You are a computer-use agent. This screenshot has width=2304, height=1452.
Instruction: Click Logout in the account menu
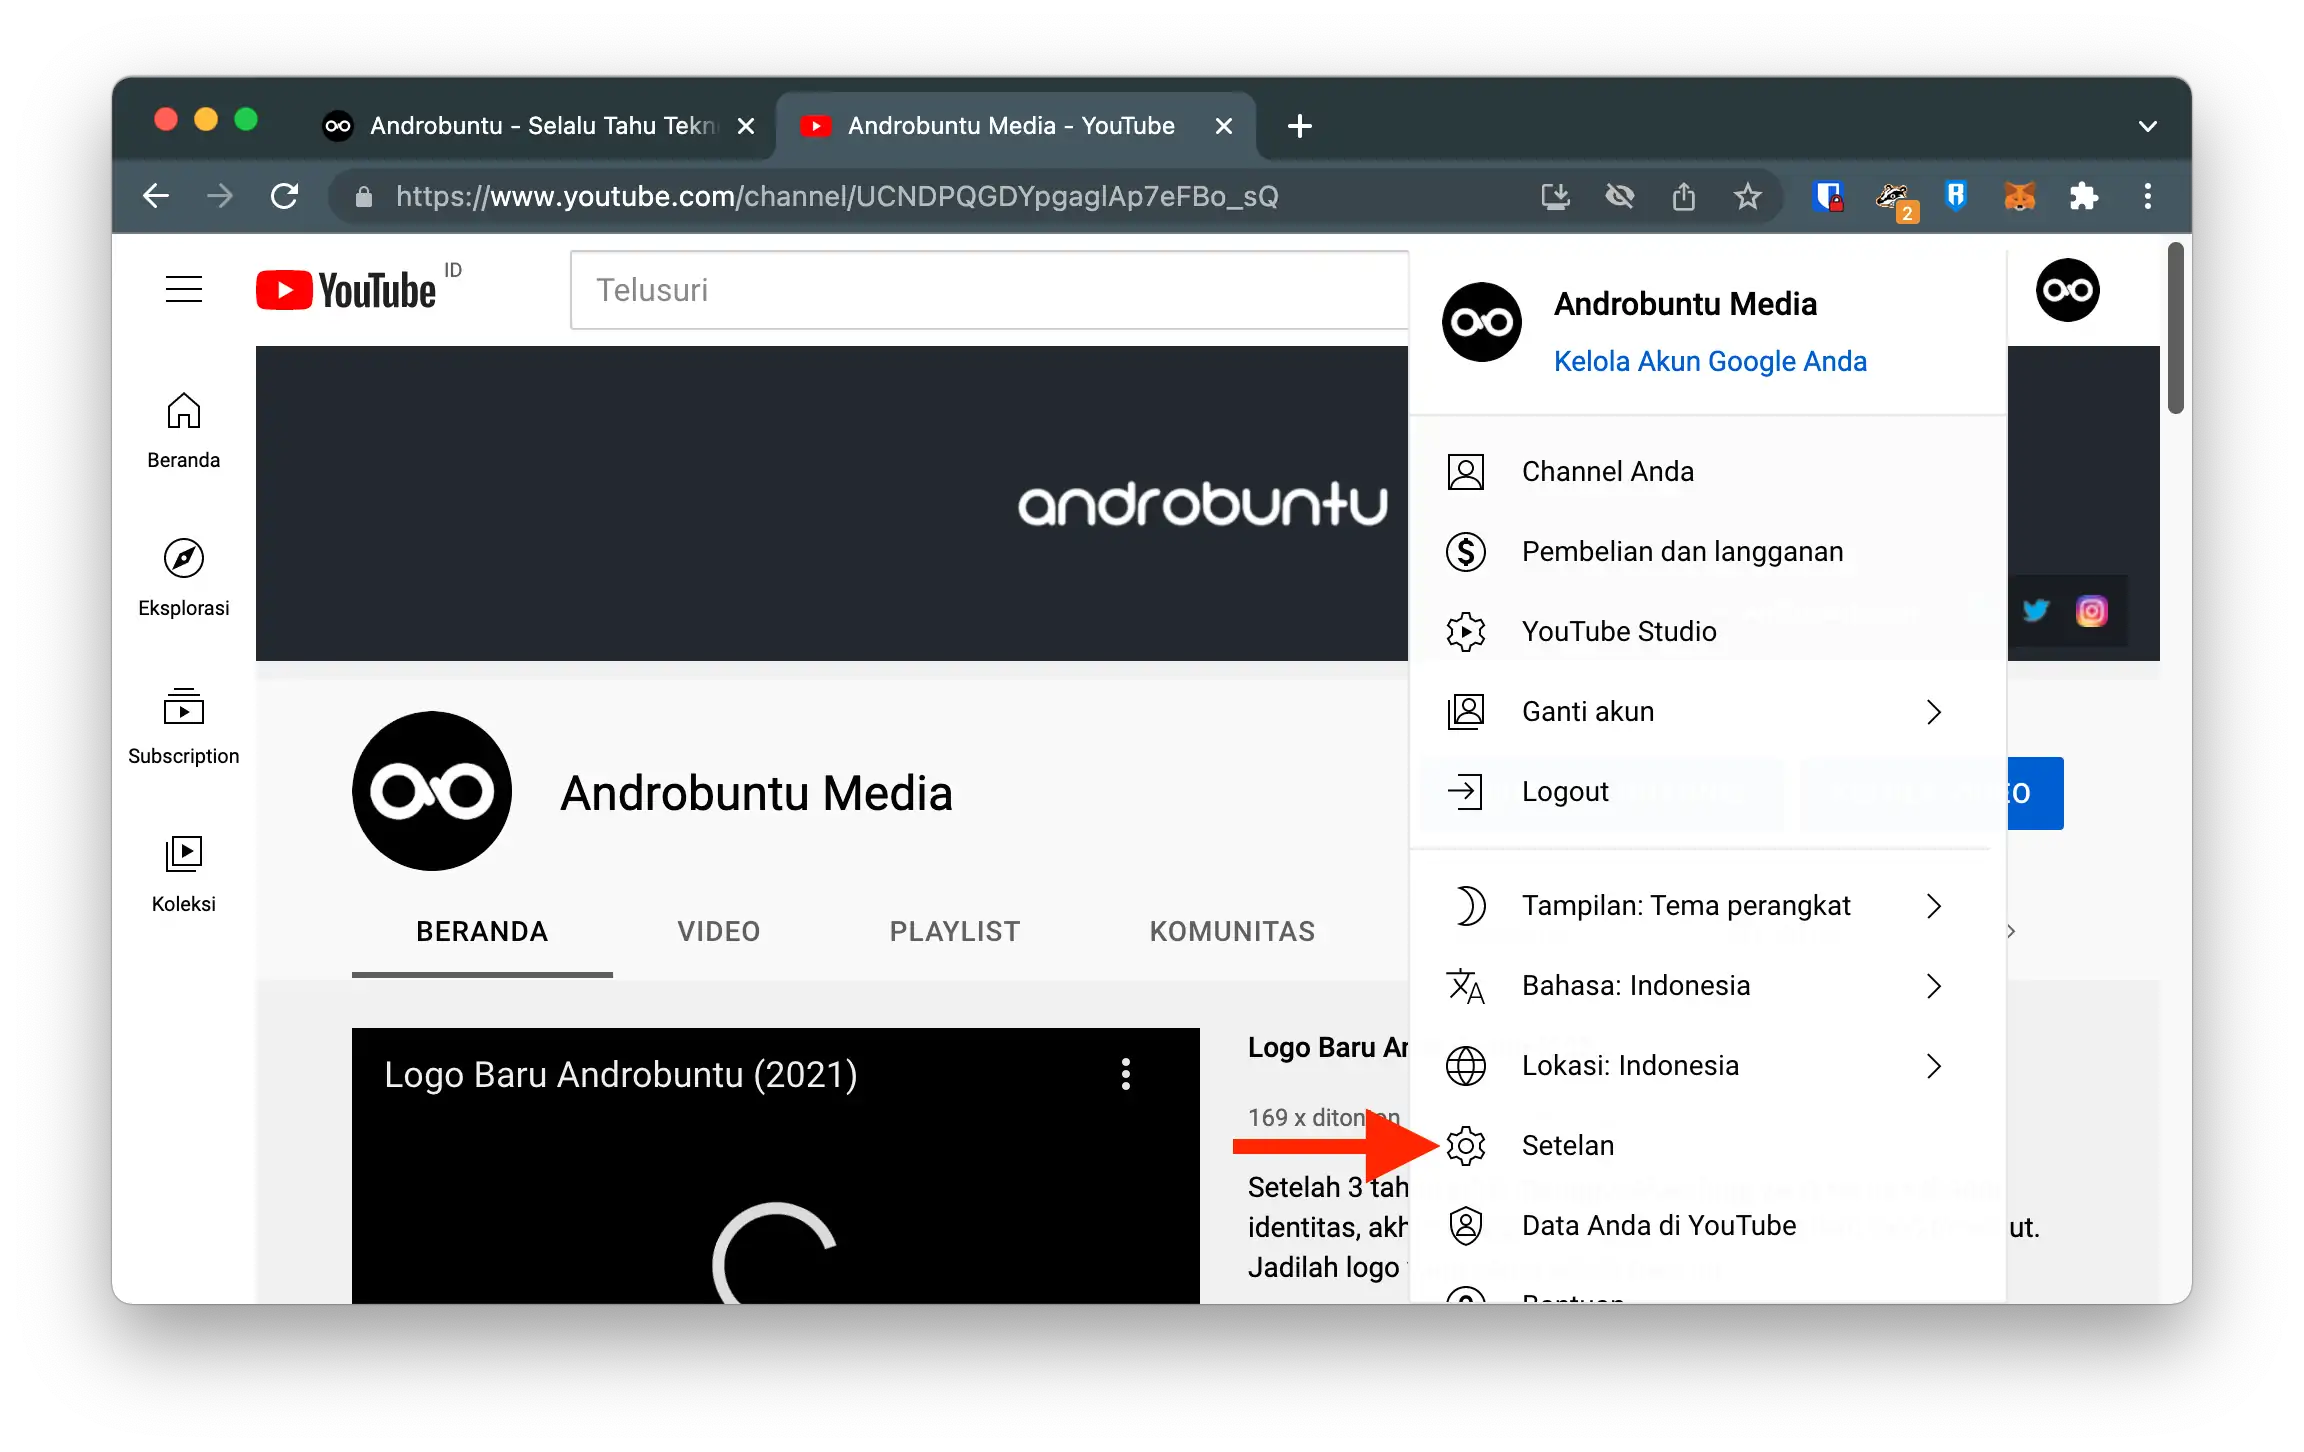pyautogui.click(x=1566, y=791)
